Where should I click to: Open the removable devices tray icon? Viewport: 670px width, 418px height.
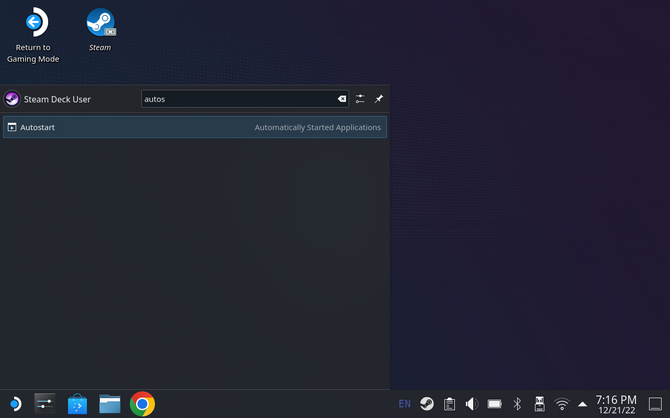(x=540, y=404)
